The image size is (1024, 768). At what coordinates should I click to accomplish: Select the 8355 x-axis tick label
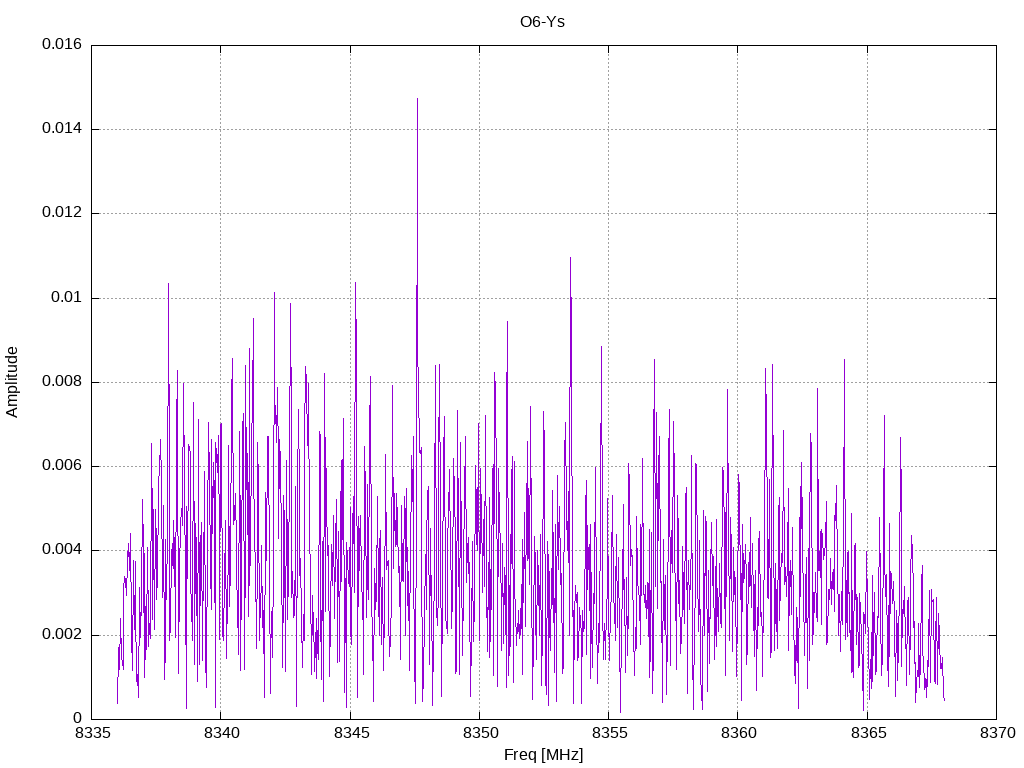(x=608, y=733)
